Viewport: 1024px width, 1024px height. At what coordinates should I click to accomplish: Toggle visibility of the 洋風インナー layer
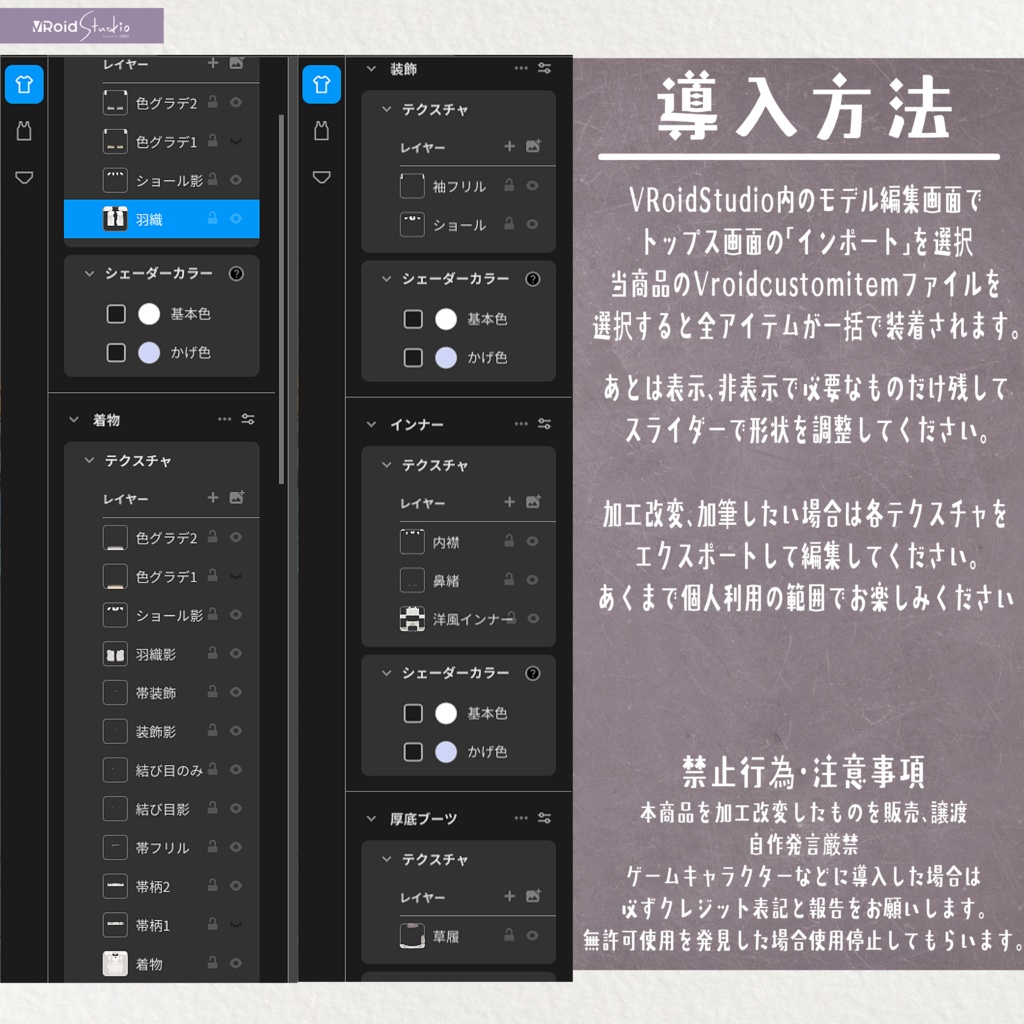tap(533, 618)
